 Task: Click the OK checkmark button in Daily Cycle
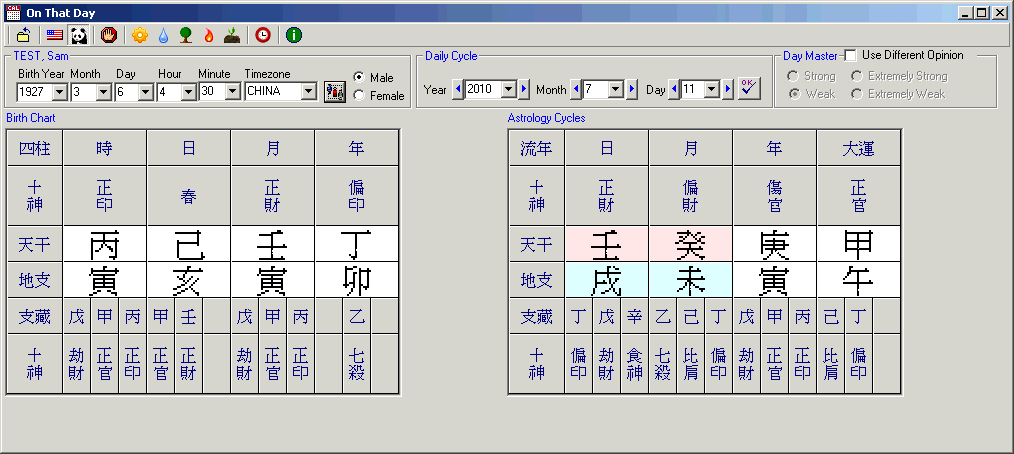(x=749, y=89)
